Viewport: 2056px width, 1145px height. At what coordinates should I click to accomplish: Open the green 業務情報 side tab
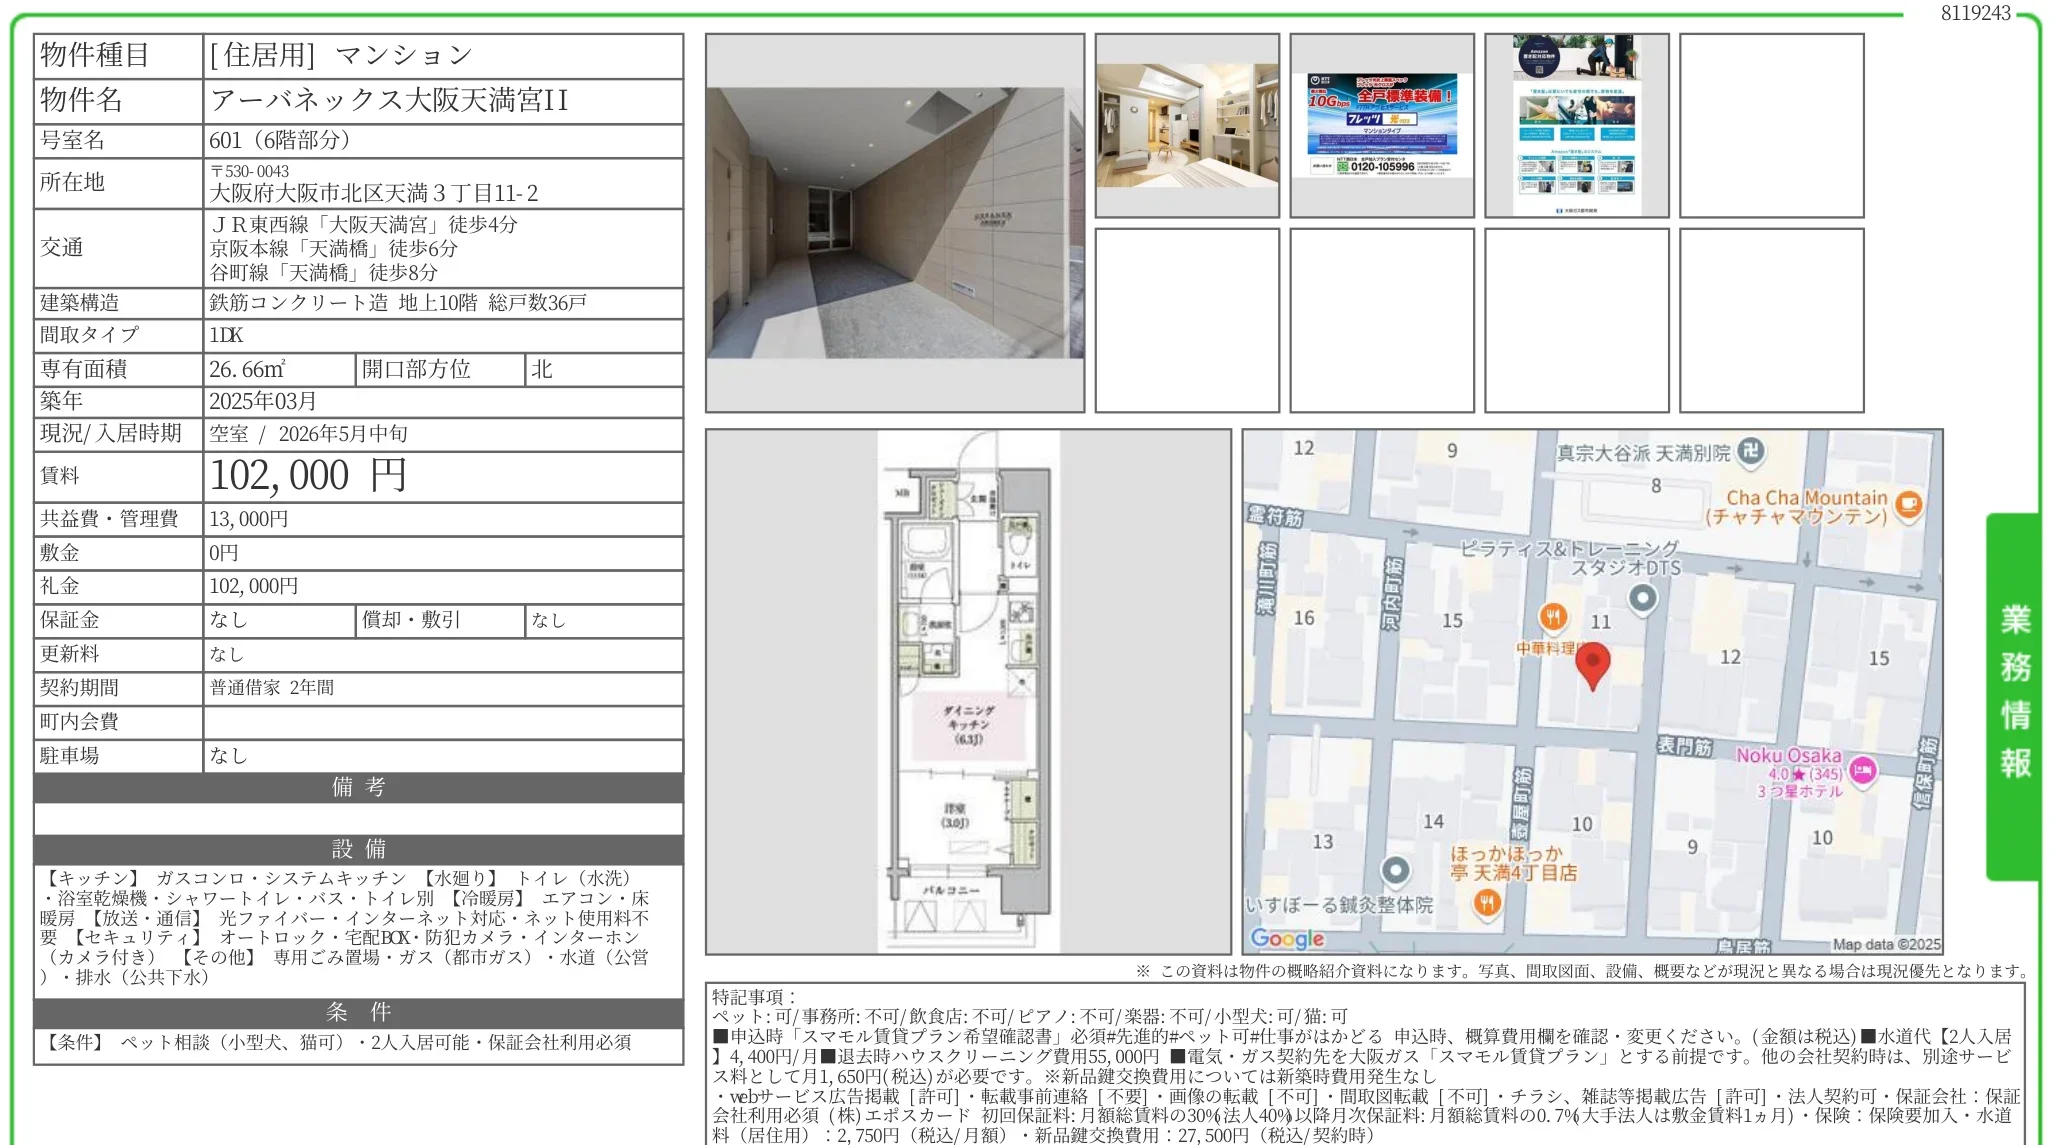pos(2013,693)
